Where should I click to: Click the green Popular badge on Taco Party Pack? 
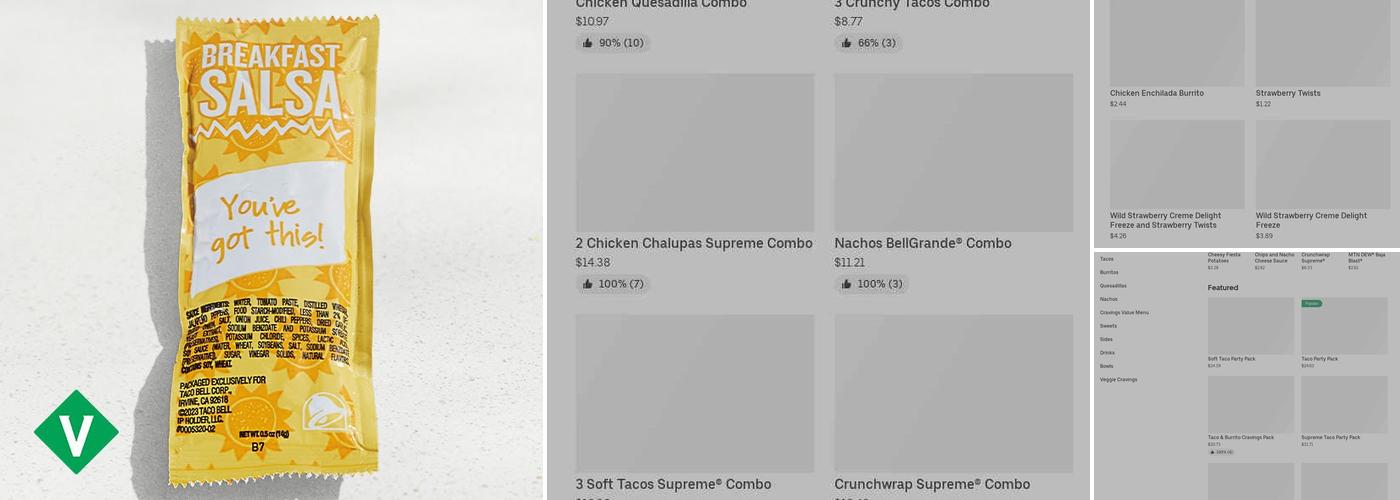[x=1311, y=302]
